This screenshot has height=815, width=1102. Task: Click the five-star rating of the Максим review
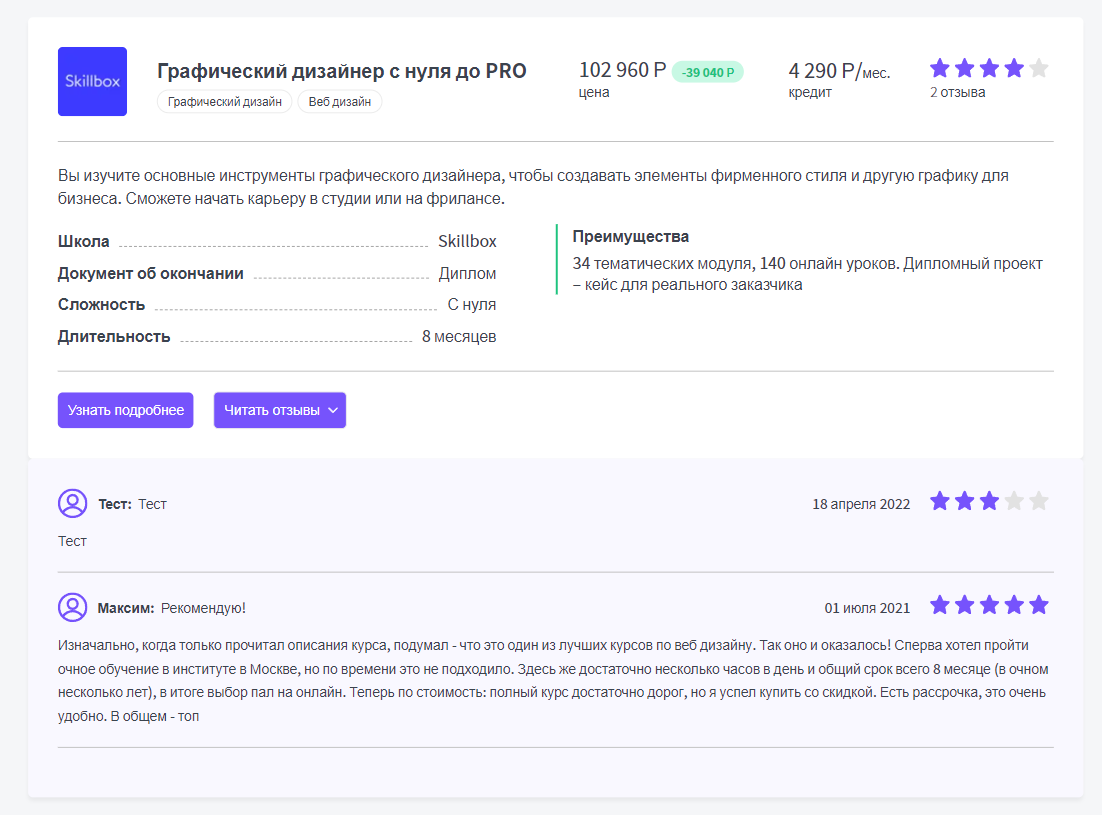(989, 605)
